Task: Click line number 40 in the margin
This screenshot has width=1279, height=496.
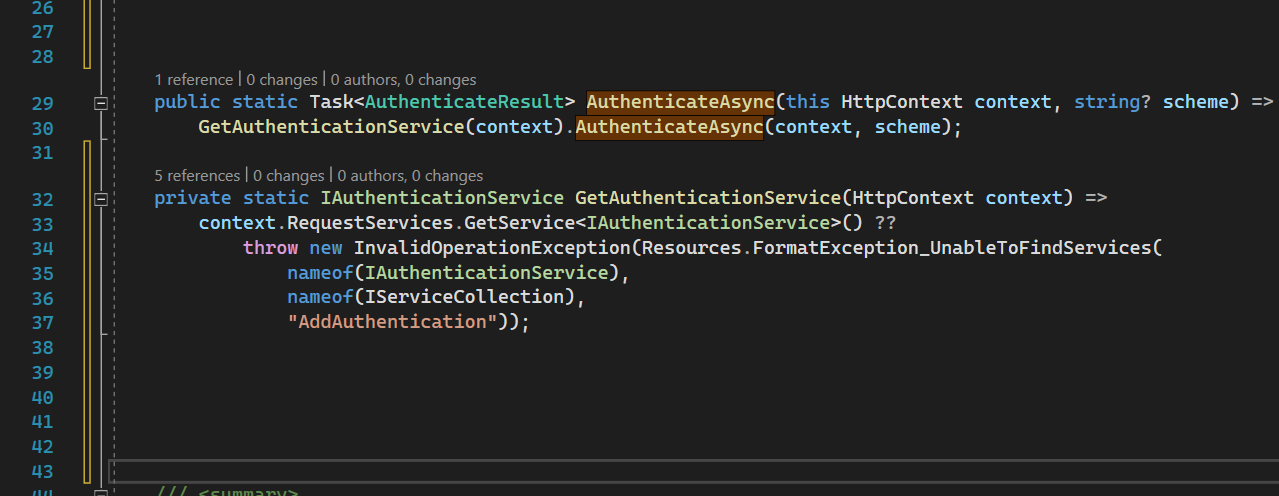Action: pos(43,397)
